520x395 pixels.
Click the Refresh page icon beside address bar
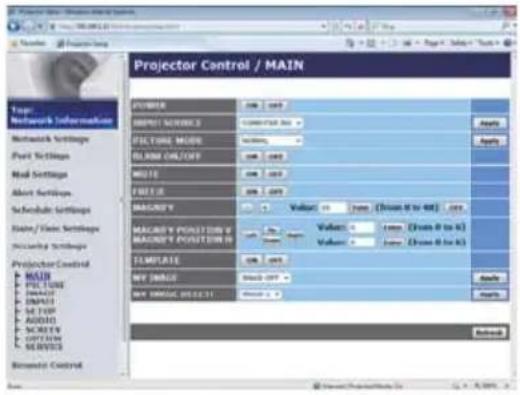click(348, 26)
